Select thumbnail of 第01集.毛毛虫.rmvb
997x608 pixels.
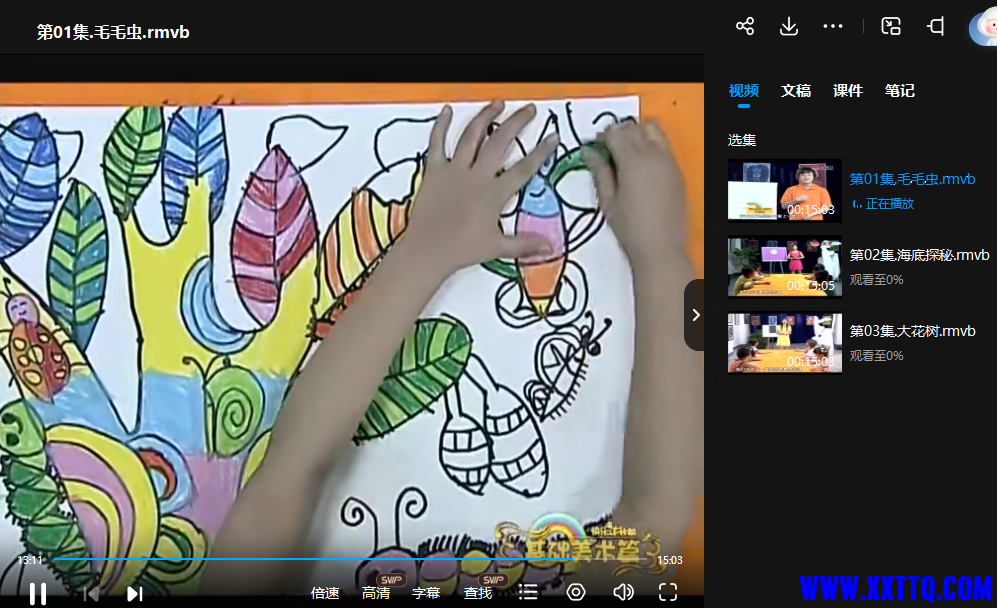(x=785, y=191)
